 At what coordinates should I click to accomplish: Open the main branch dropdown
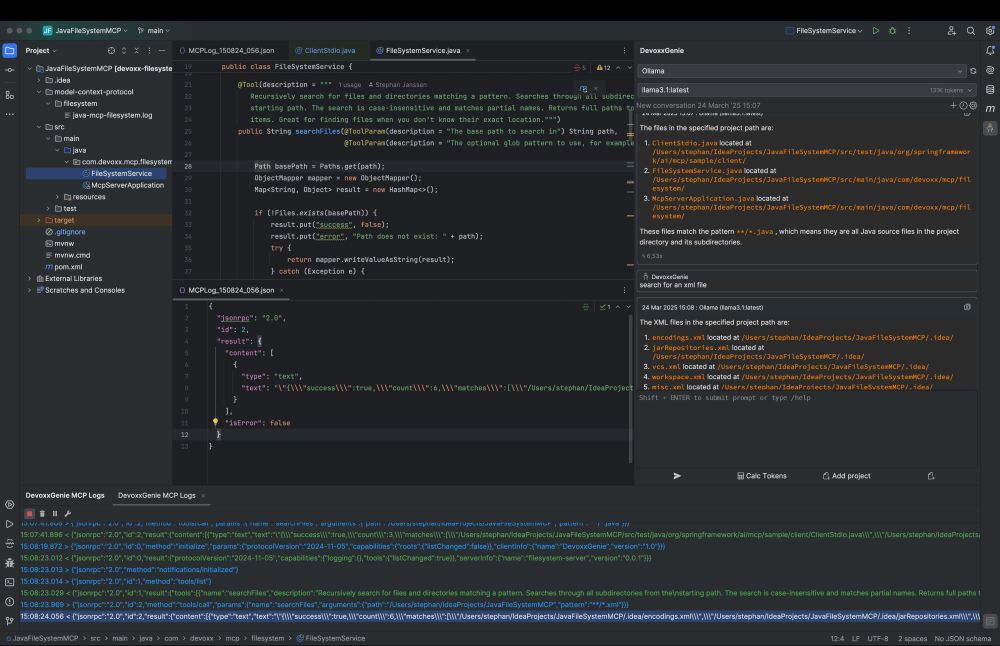154,31
